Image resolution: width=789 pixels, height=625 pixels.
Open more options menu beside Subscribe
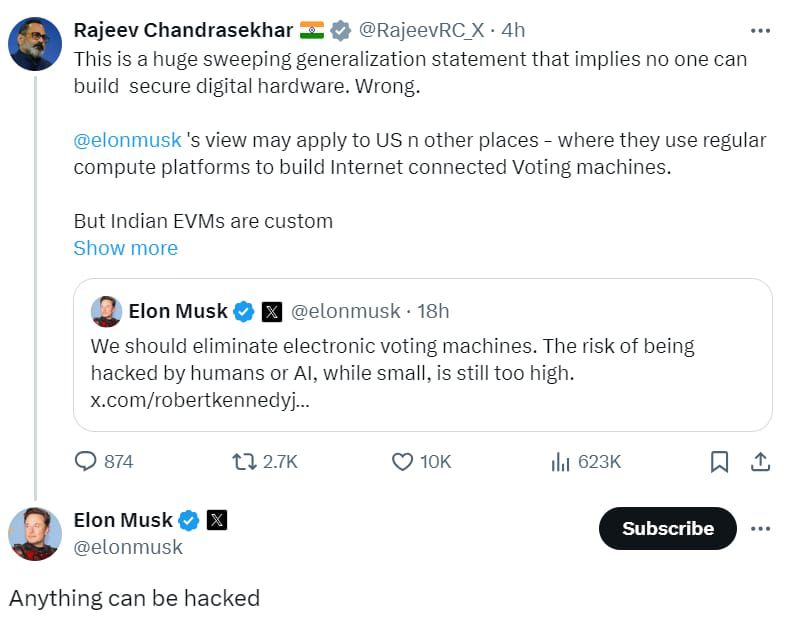[x=760, y=528]
